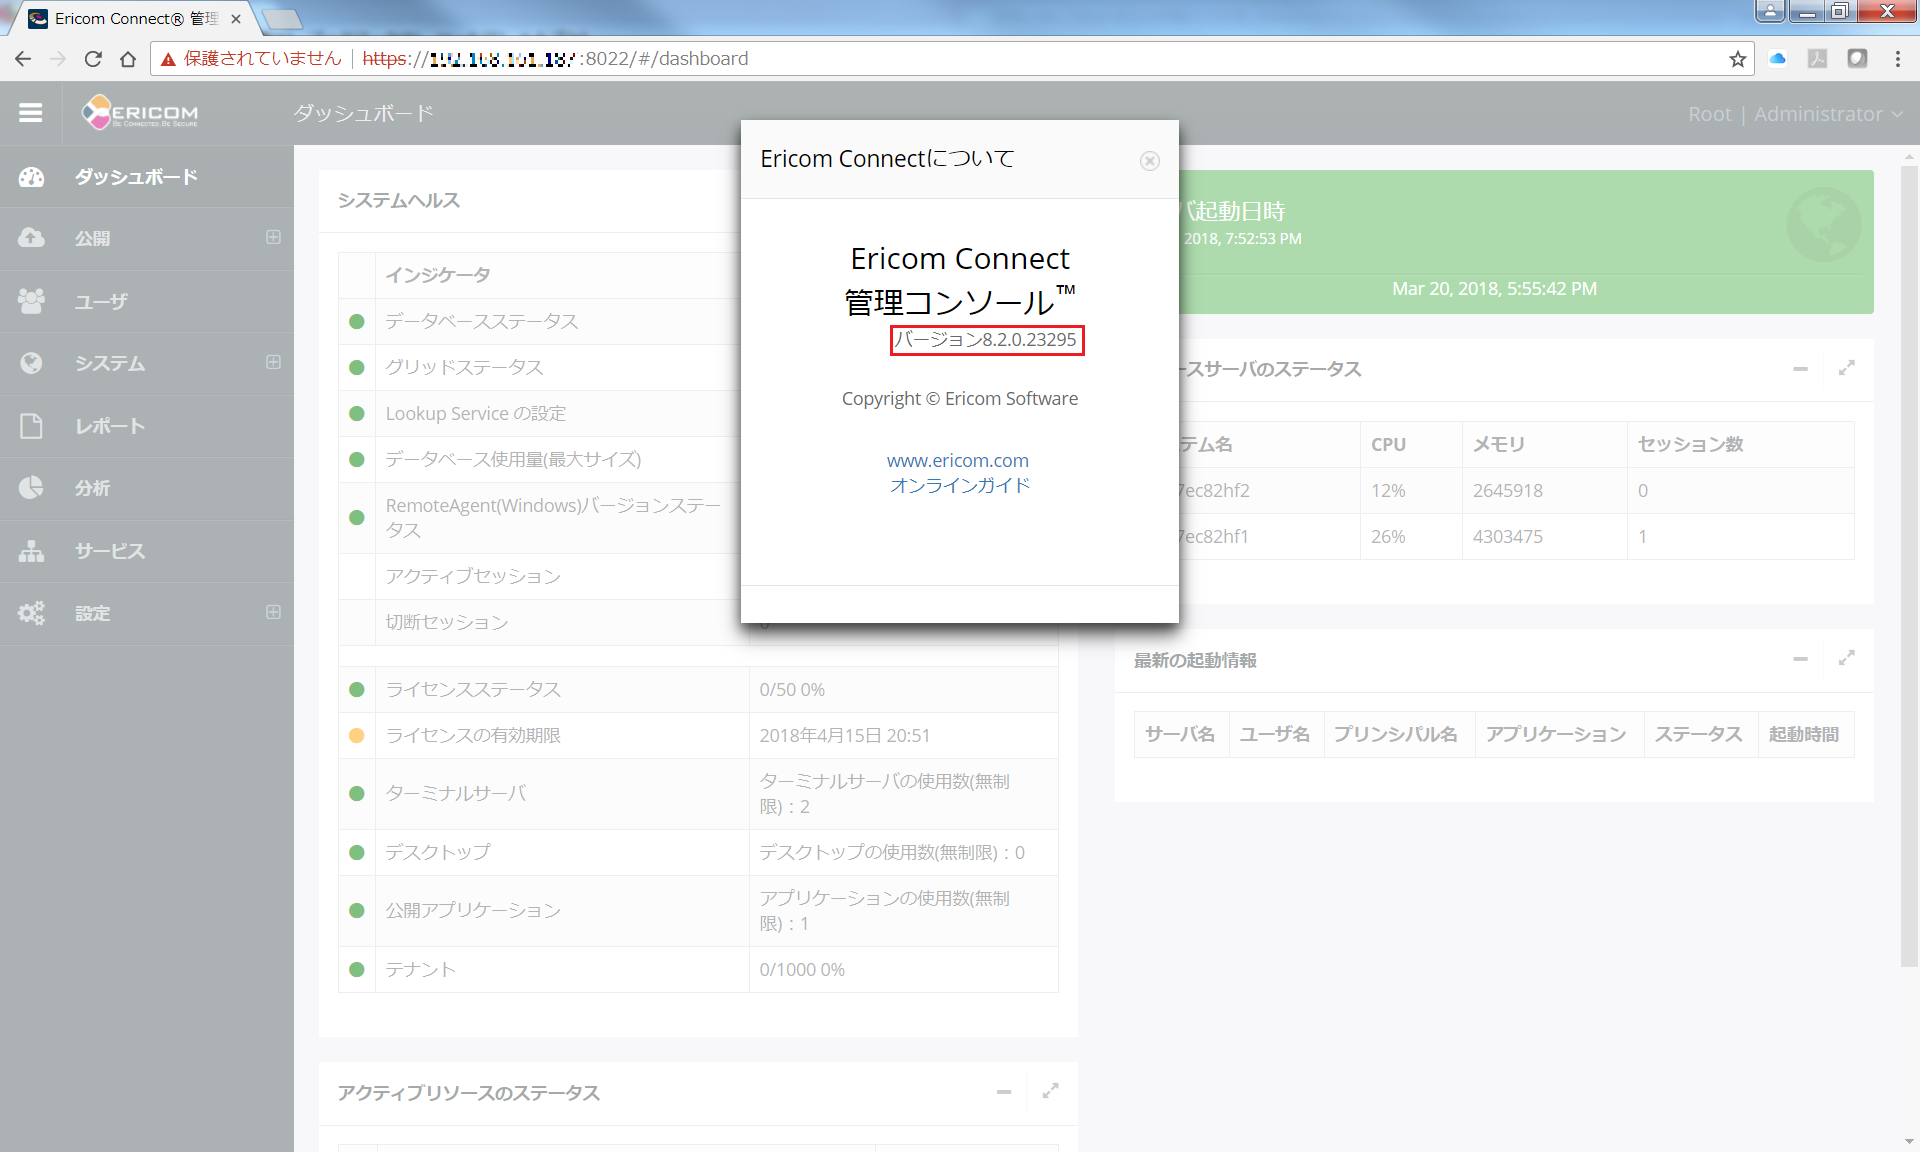Click the globe icon in the green panel
Screen dimensions: 1920x1152
tap(1823, 224)
